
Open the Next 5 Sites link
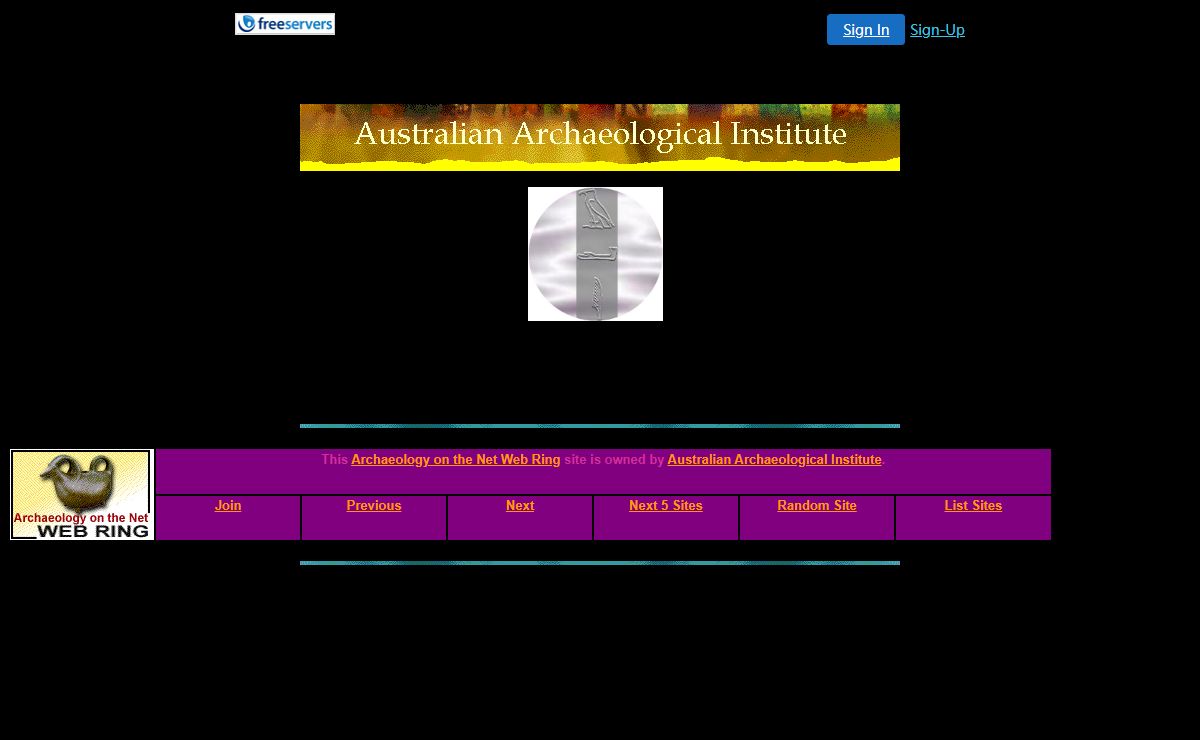point(666,506)
